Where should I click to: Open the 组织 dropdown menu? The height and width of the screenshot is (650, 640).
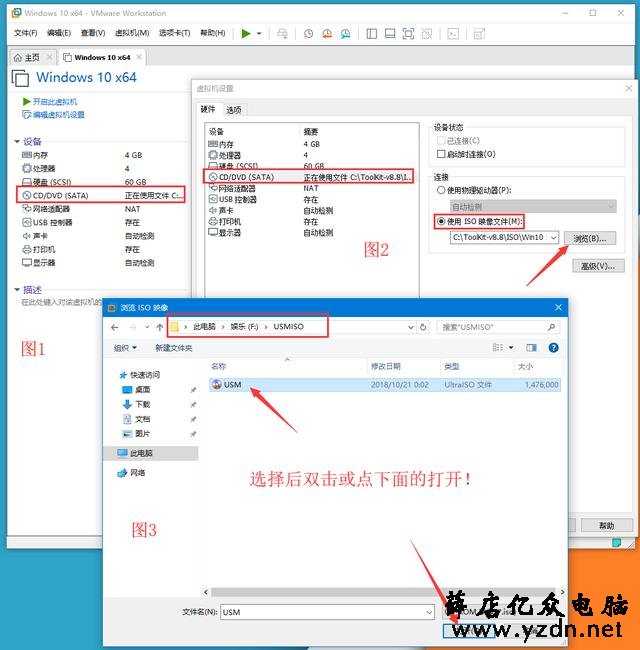click(125, 348)
